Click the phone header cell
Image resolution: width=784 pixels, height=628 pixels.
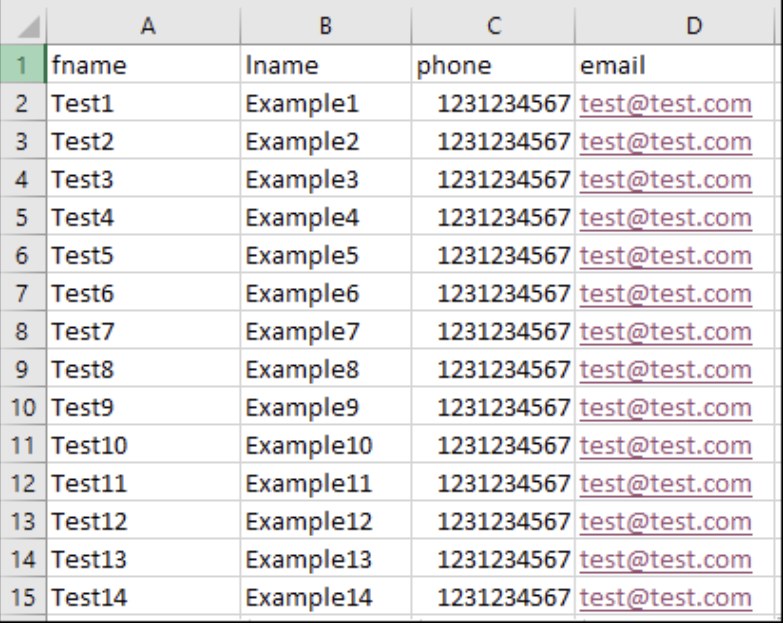pos(493,64)
